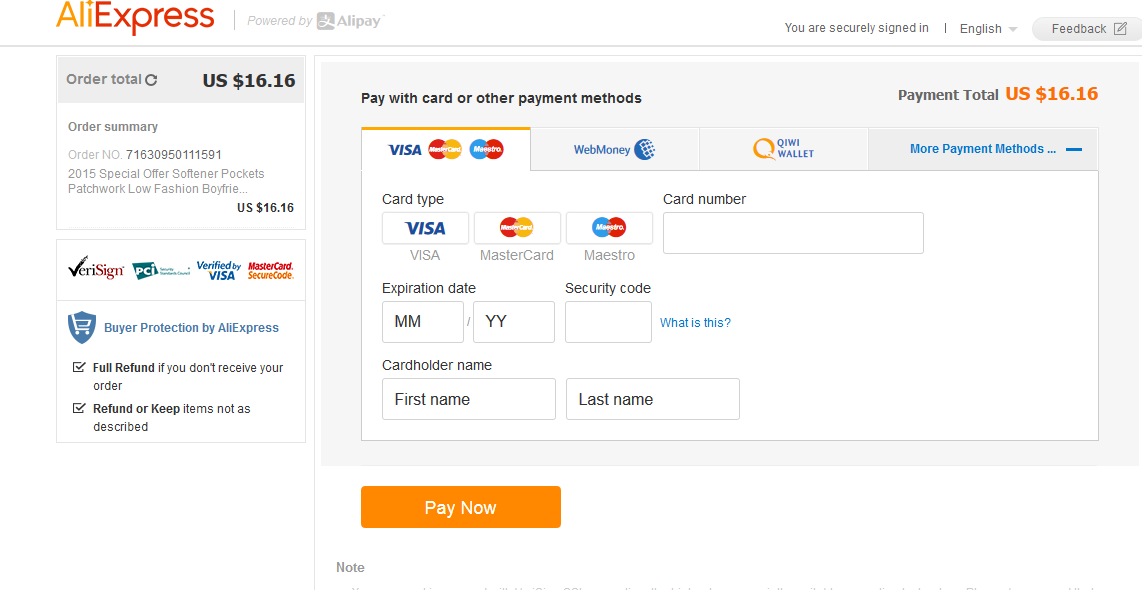The image size is (1142, 590).
Task: Click the Pay Now button
Action: [x=461, y=507]
